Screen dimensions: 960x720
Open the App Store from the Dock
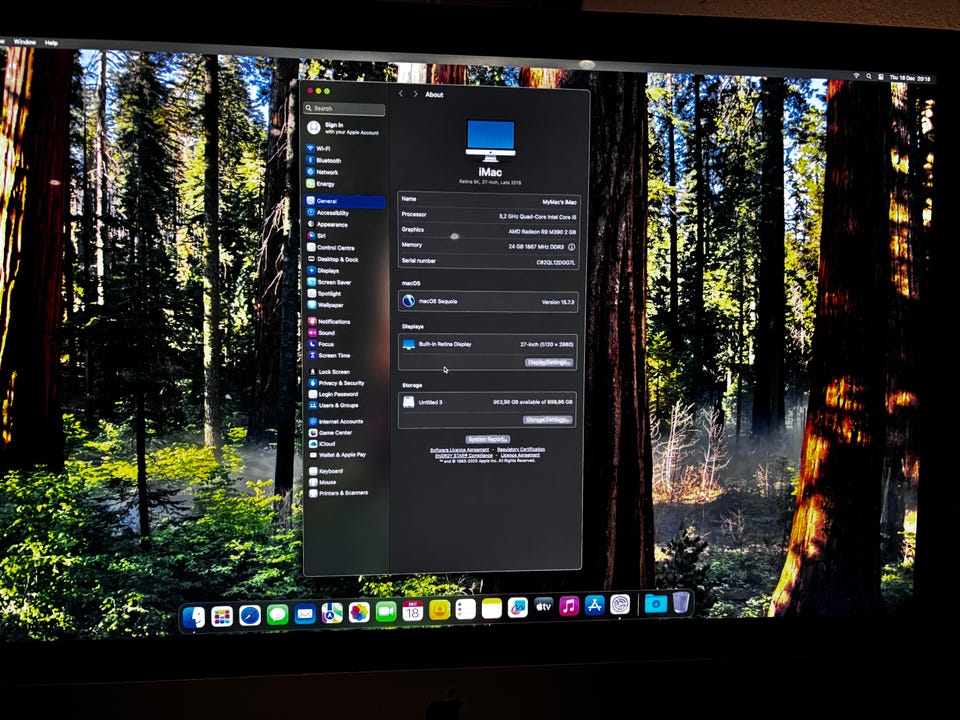pos(594,606)
